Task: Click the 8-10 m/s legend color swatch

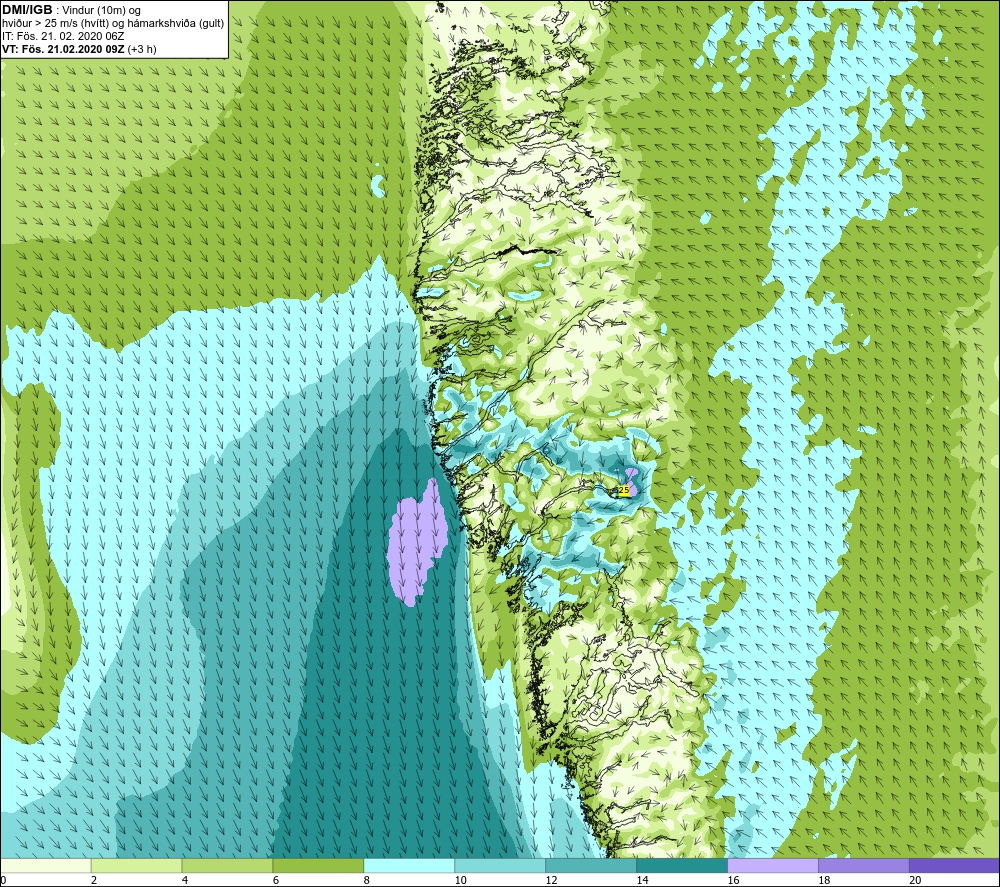Action: [409, 865]
